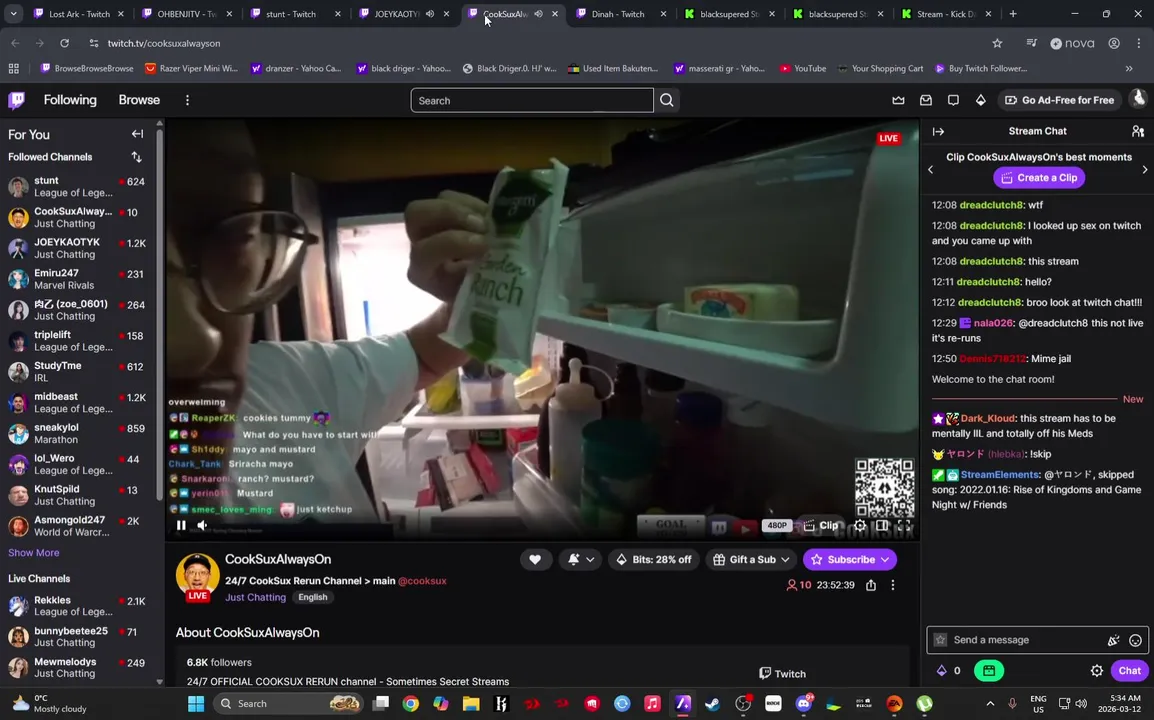Screen dimensions: 1154x720
Task: Click the search magnifier button
Action: [667, 100]
